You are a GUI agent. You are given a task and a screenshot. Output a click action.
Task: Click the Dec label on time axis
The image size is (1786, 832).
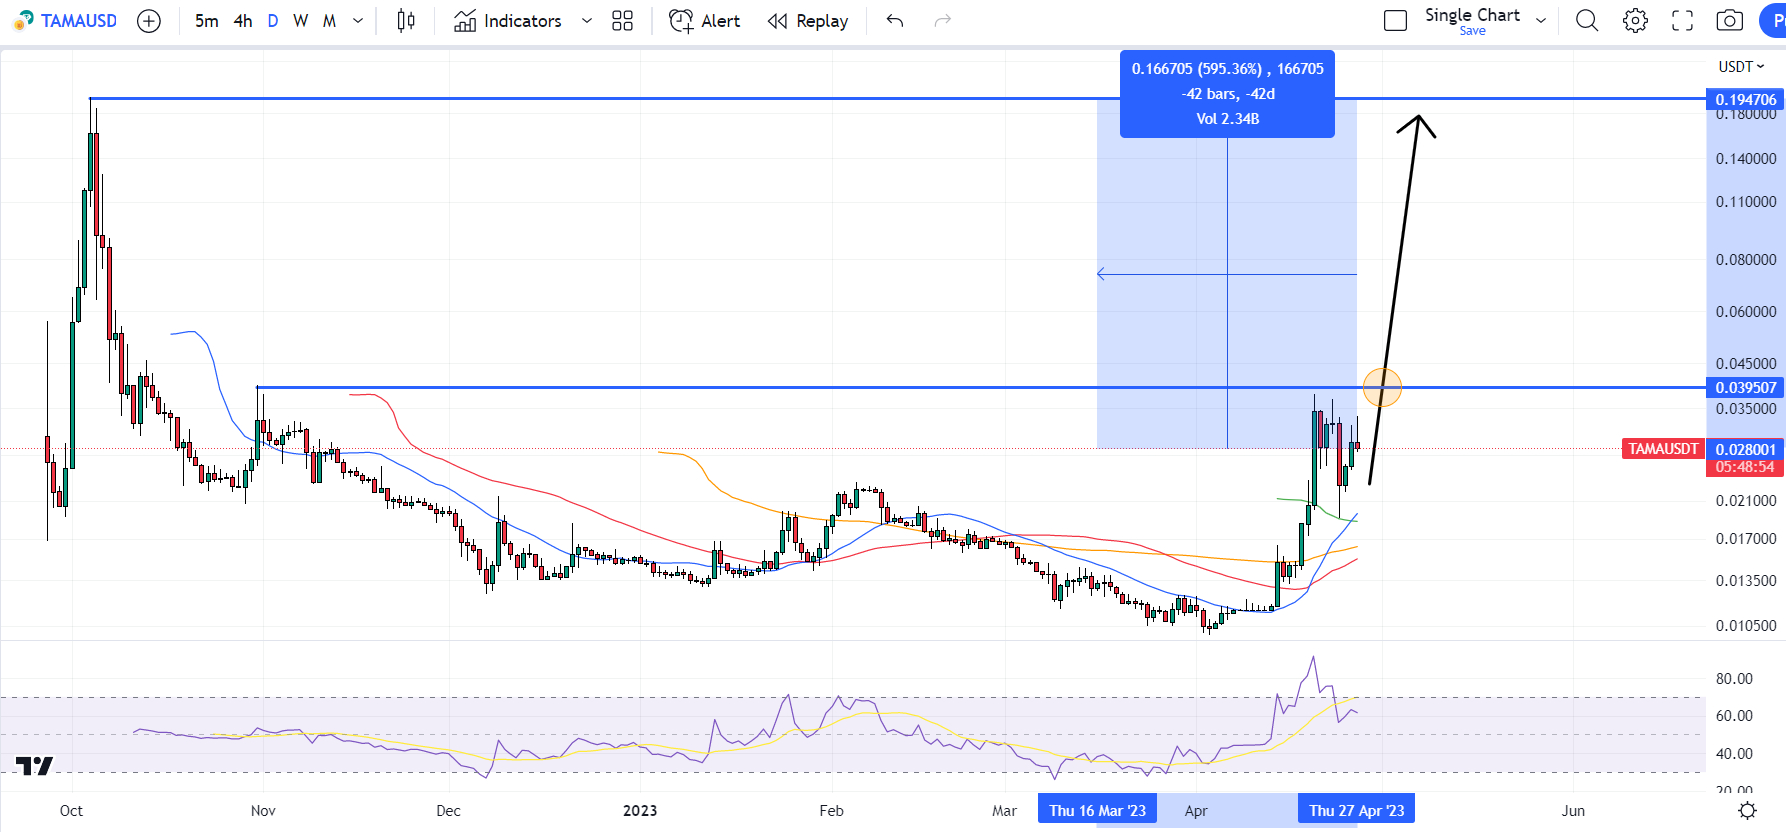tap(448, 811)
